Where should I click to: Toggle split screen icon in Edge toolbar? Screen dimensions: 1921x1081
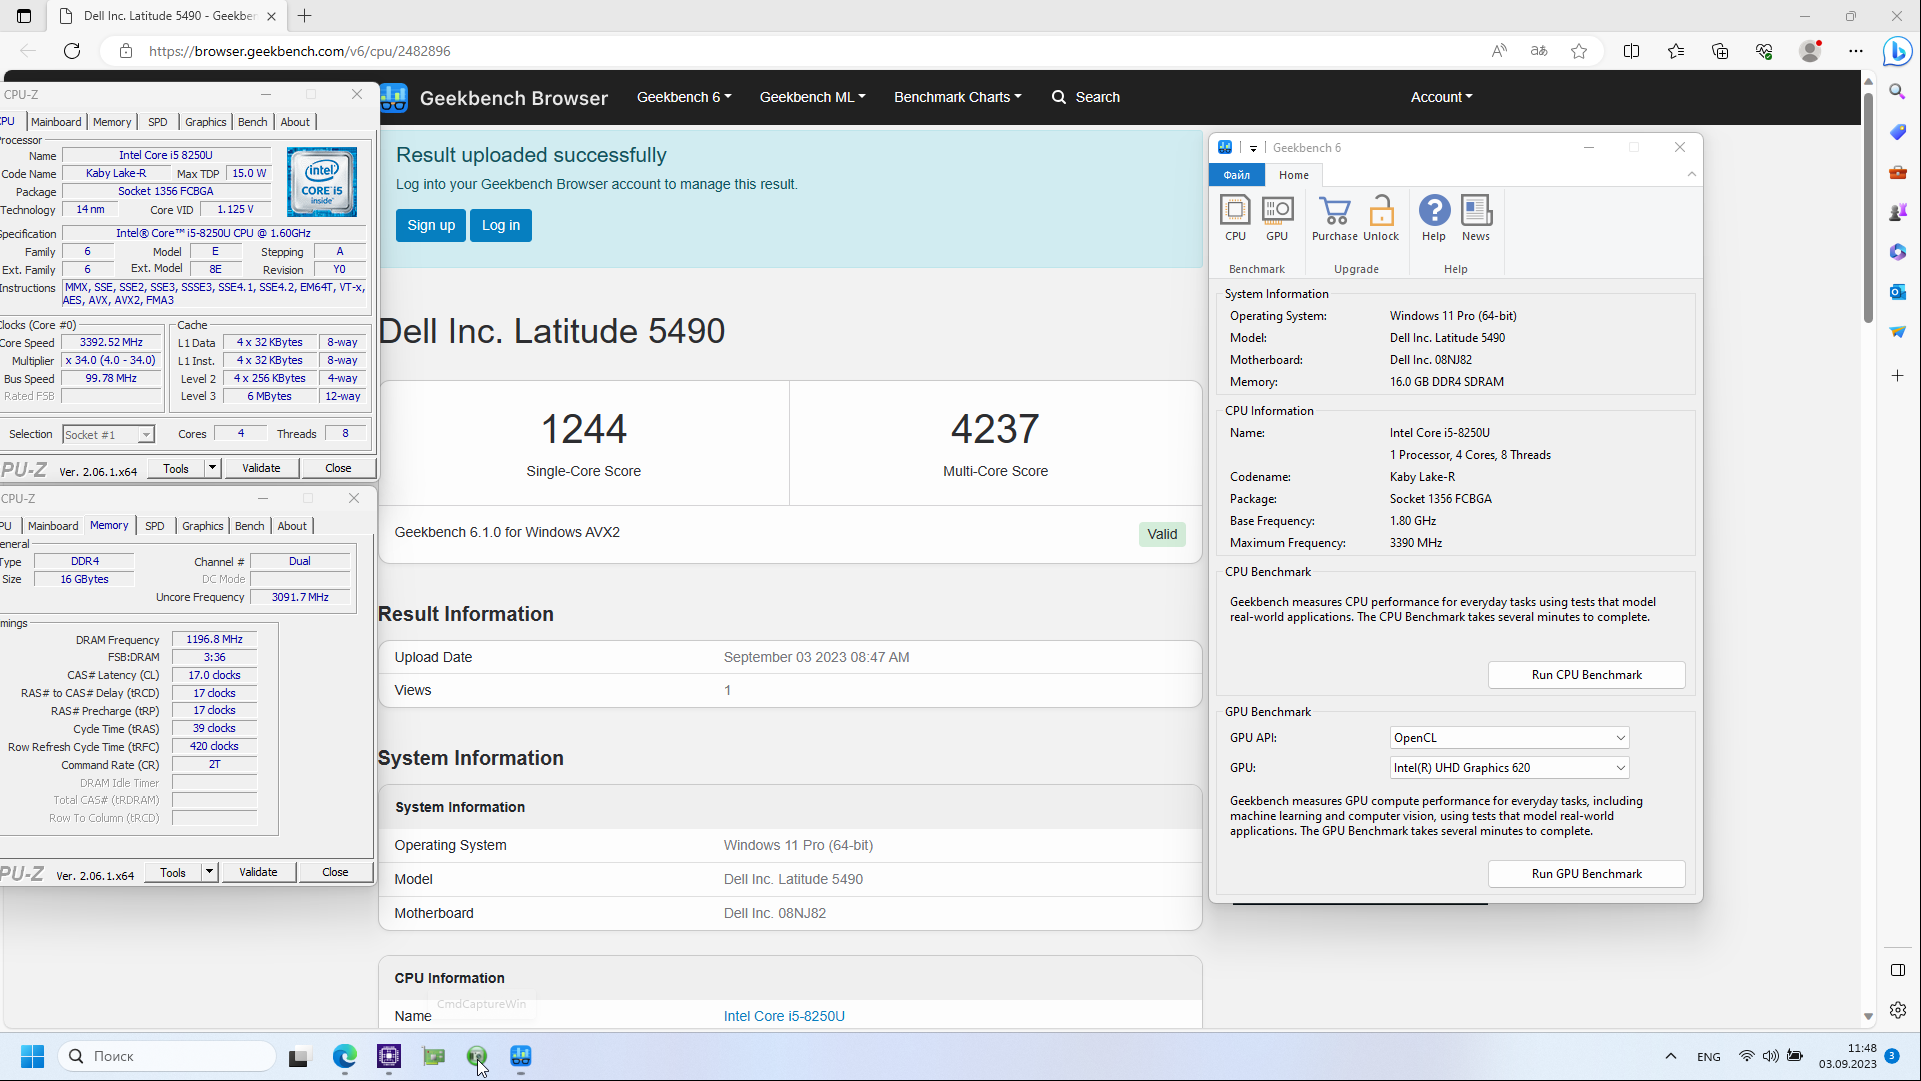pos(1631,51)
